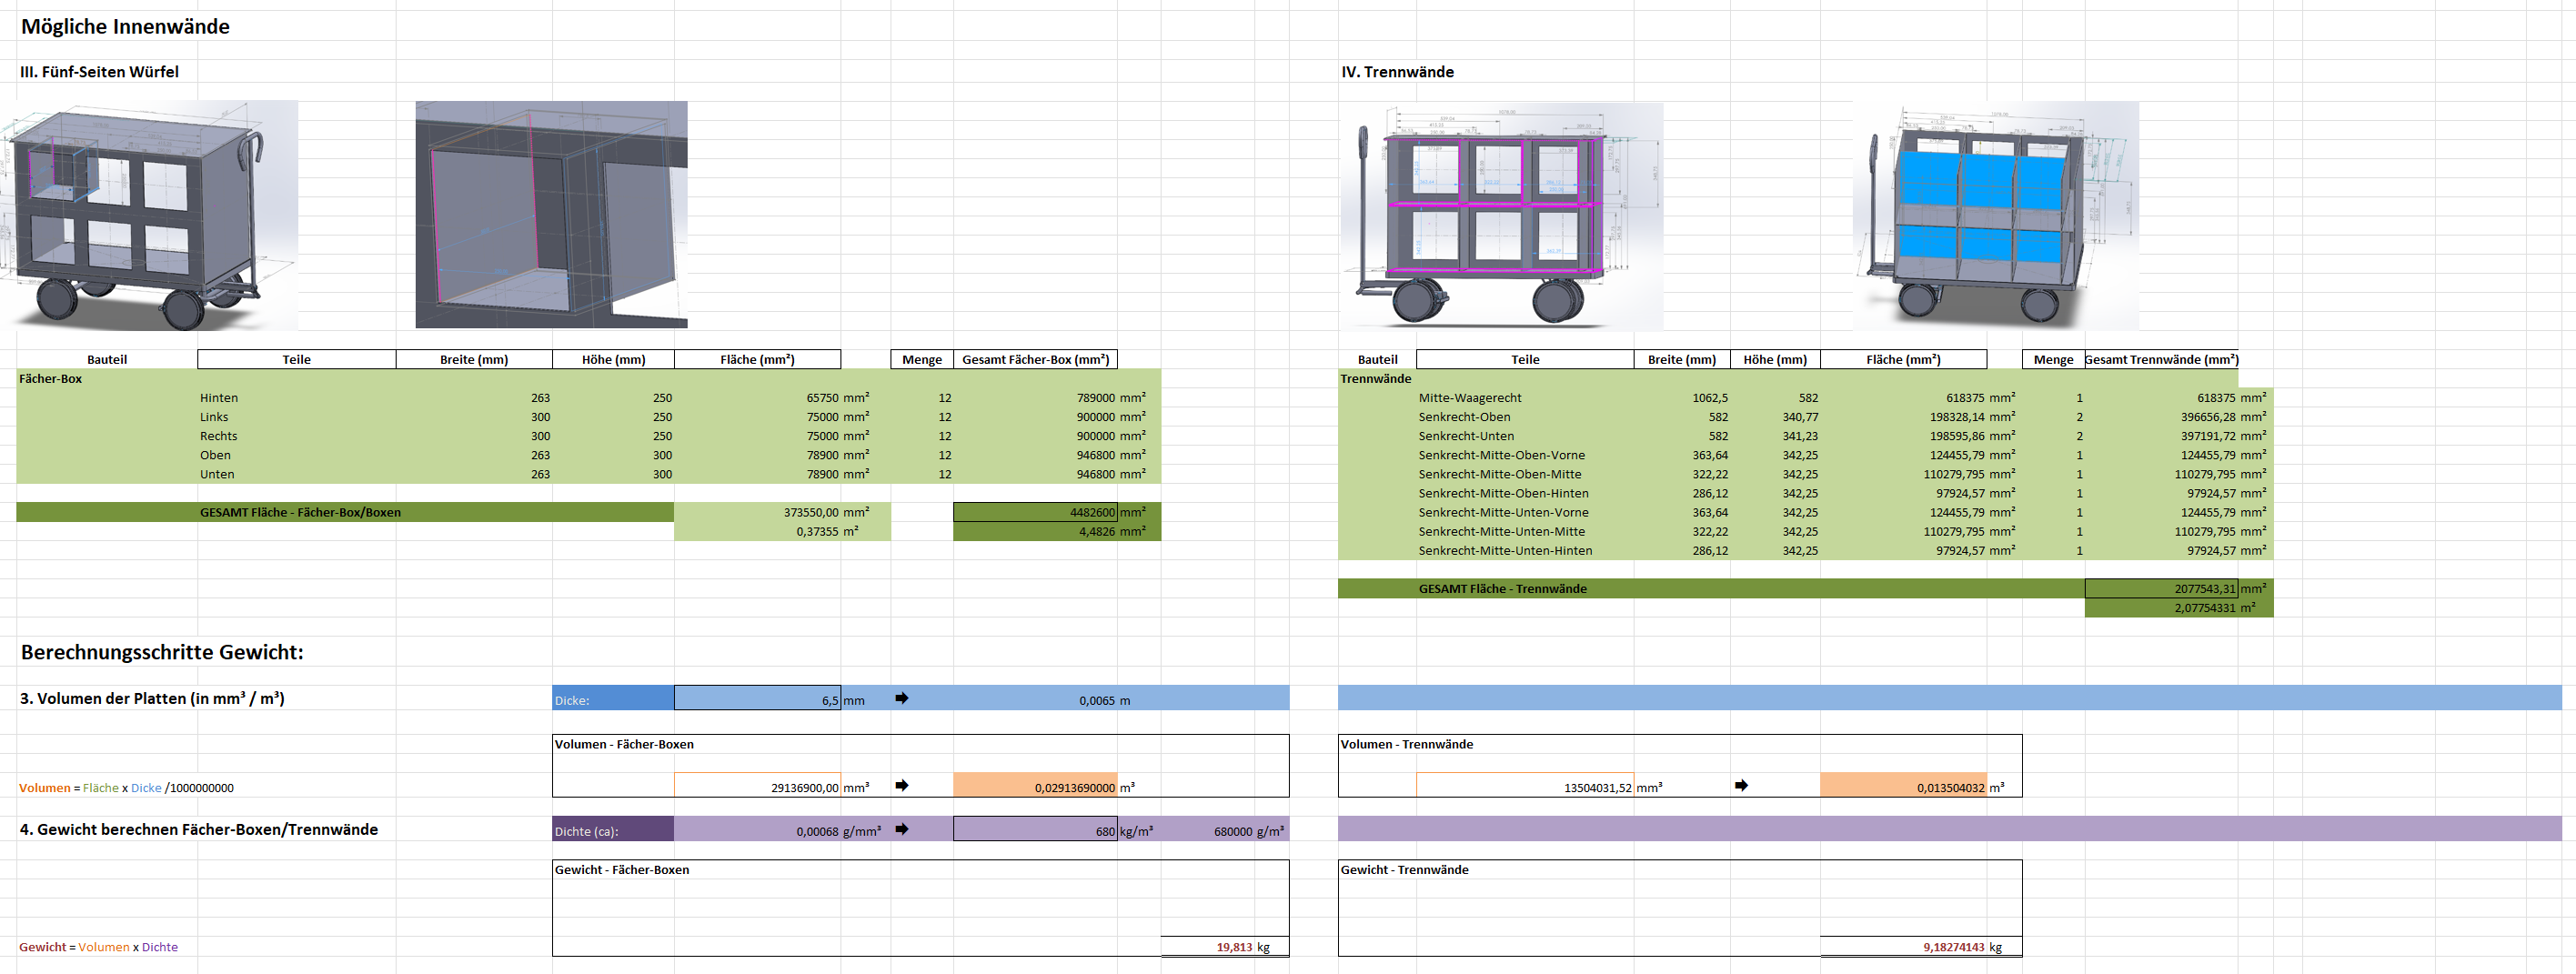The width and height of the screenshot is (2576, 974).
Task: Select the cart image with blue panels
Action: pos(1996,215)
